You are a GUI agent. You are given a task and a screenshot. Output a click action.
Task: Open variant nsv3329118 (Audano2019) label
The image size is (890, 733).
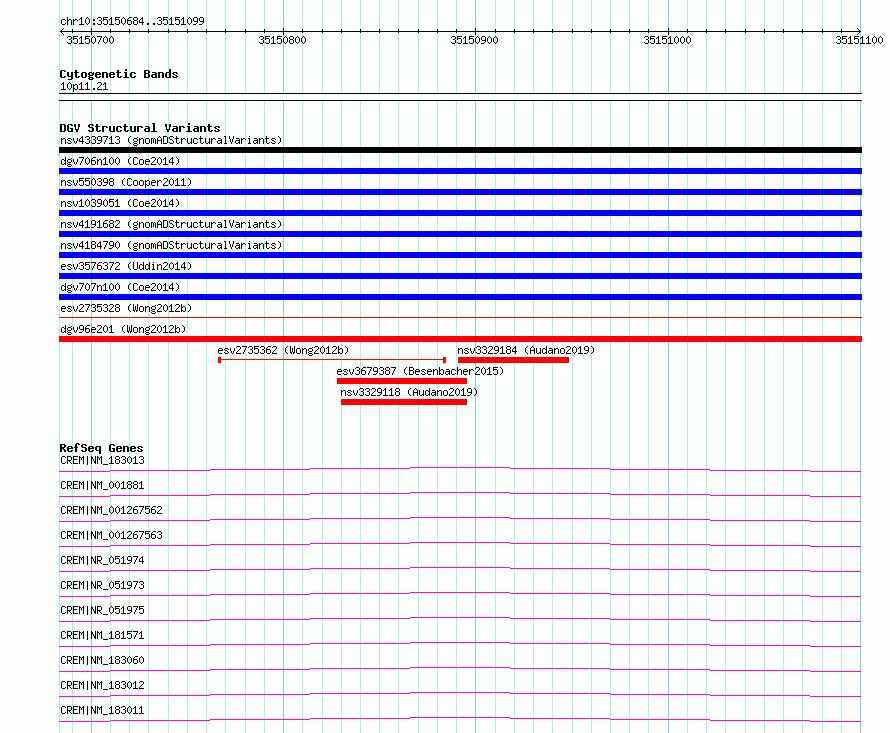(x=409, y=392)
